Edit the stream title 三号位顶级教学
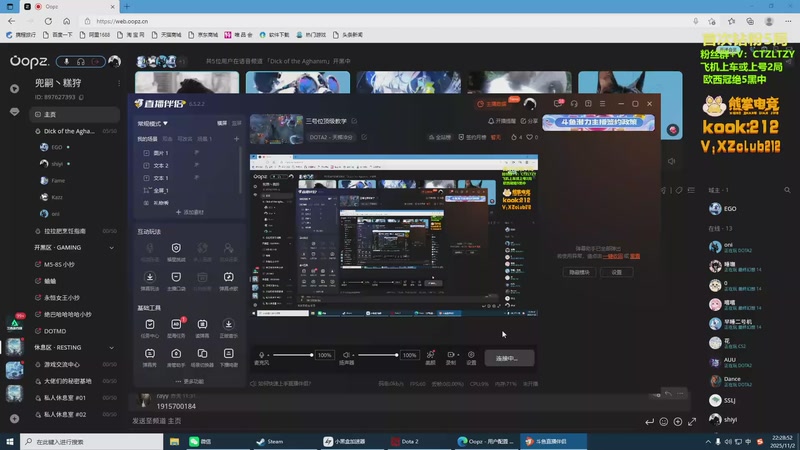 tap(354, 121)
